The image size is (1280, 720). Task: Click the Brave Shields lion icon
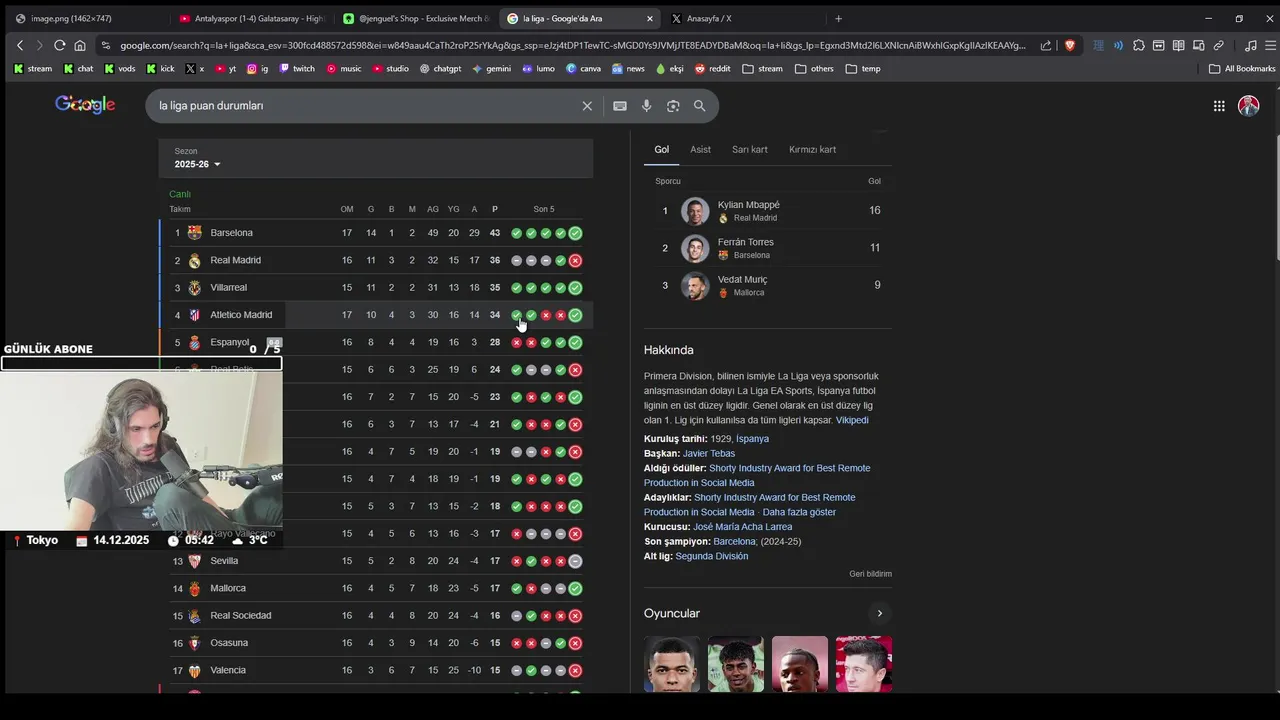(x=1070, y=45)
